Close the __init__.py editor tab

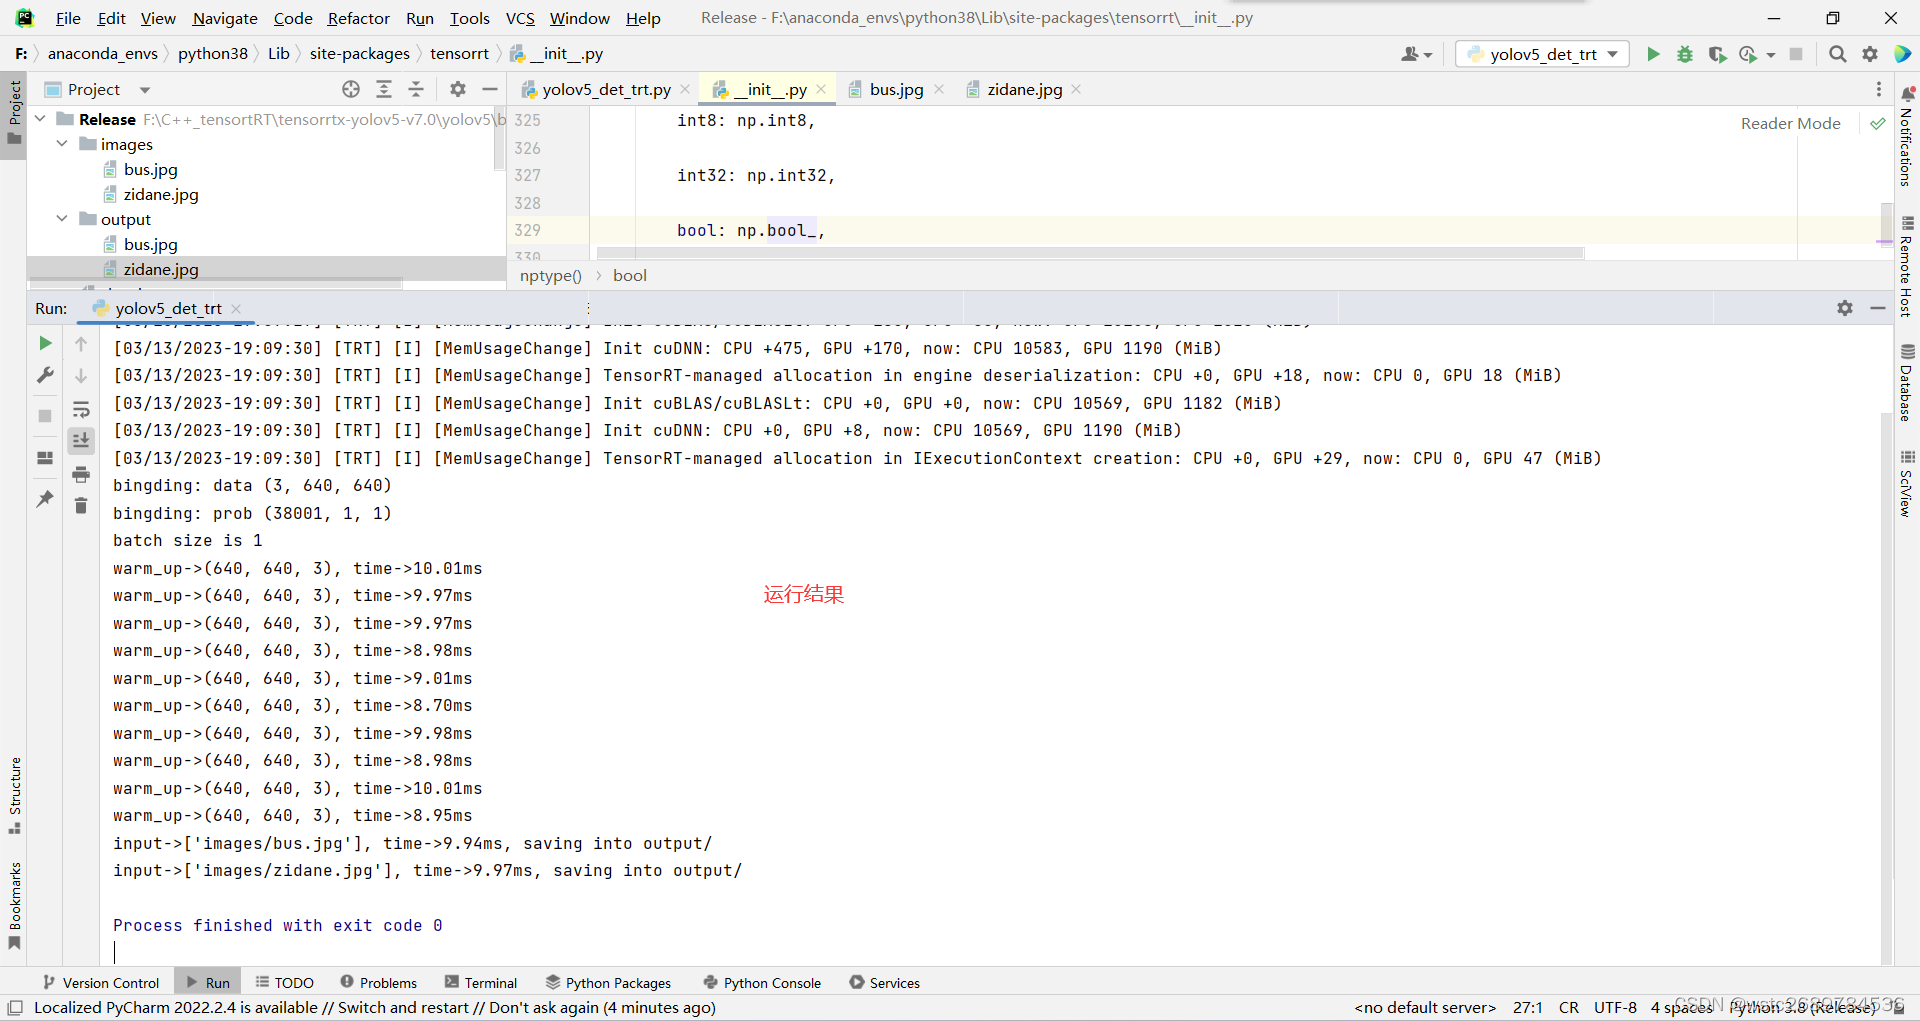821,89
